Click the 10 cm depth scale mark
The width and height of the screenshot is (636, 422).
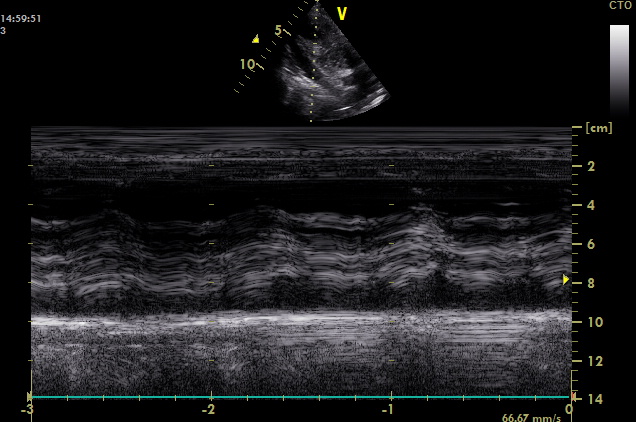(x=592, y=323)
